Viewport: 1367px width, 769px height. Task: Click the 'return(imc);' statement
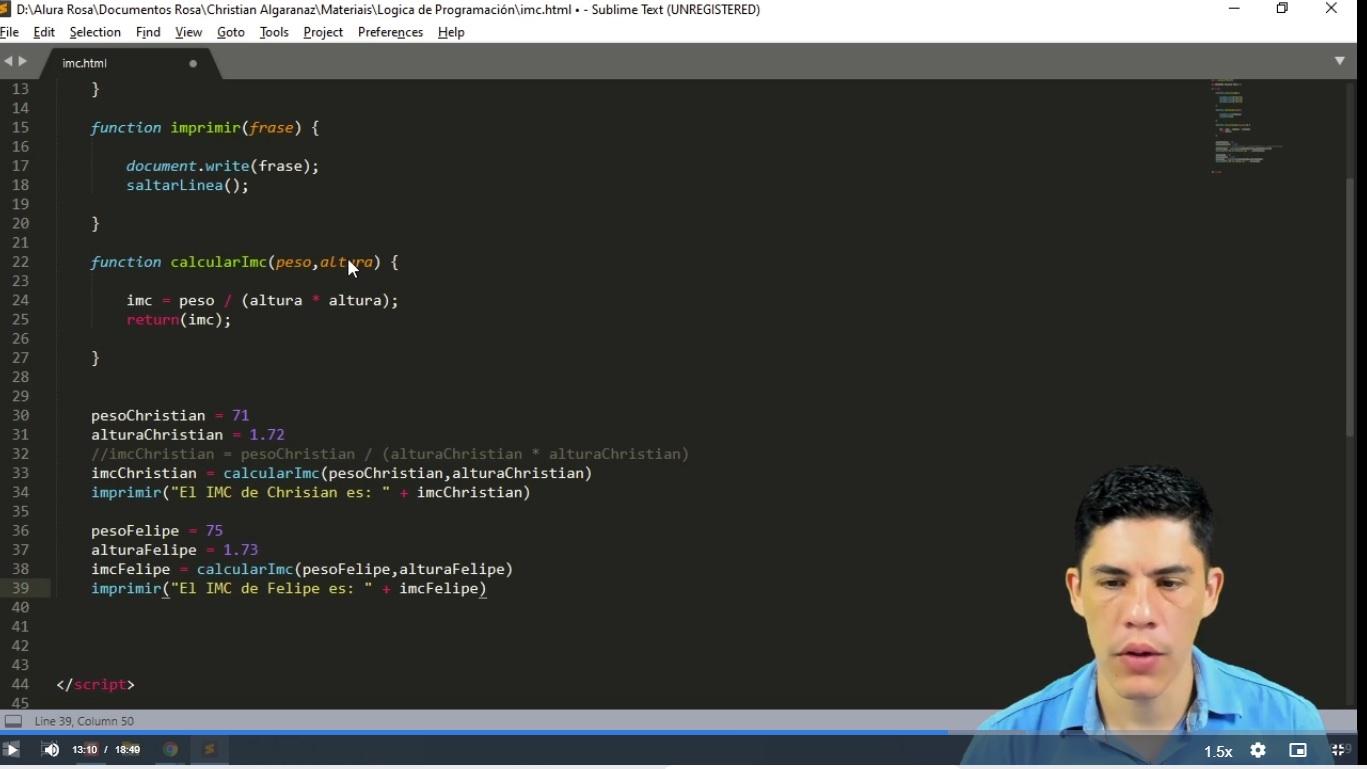178,320
